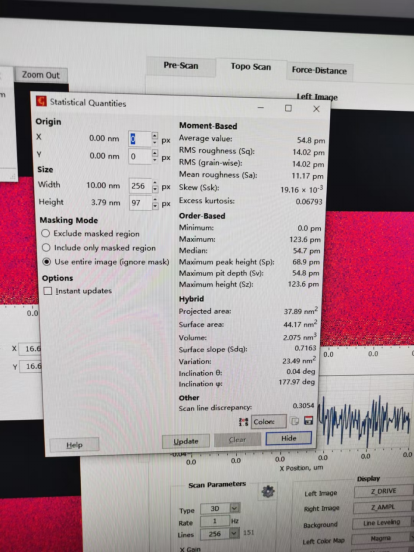414x552 pixels.
Task: Click the Projected area 37.89 nm² value
Action: tap(301, 311)
